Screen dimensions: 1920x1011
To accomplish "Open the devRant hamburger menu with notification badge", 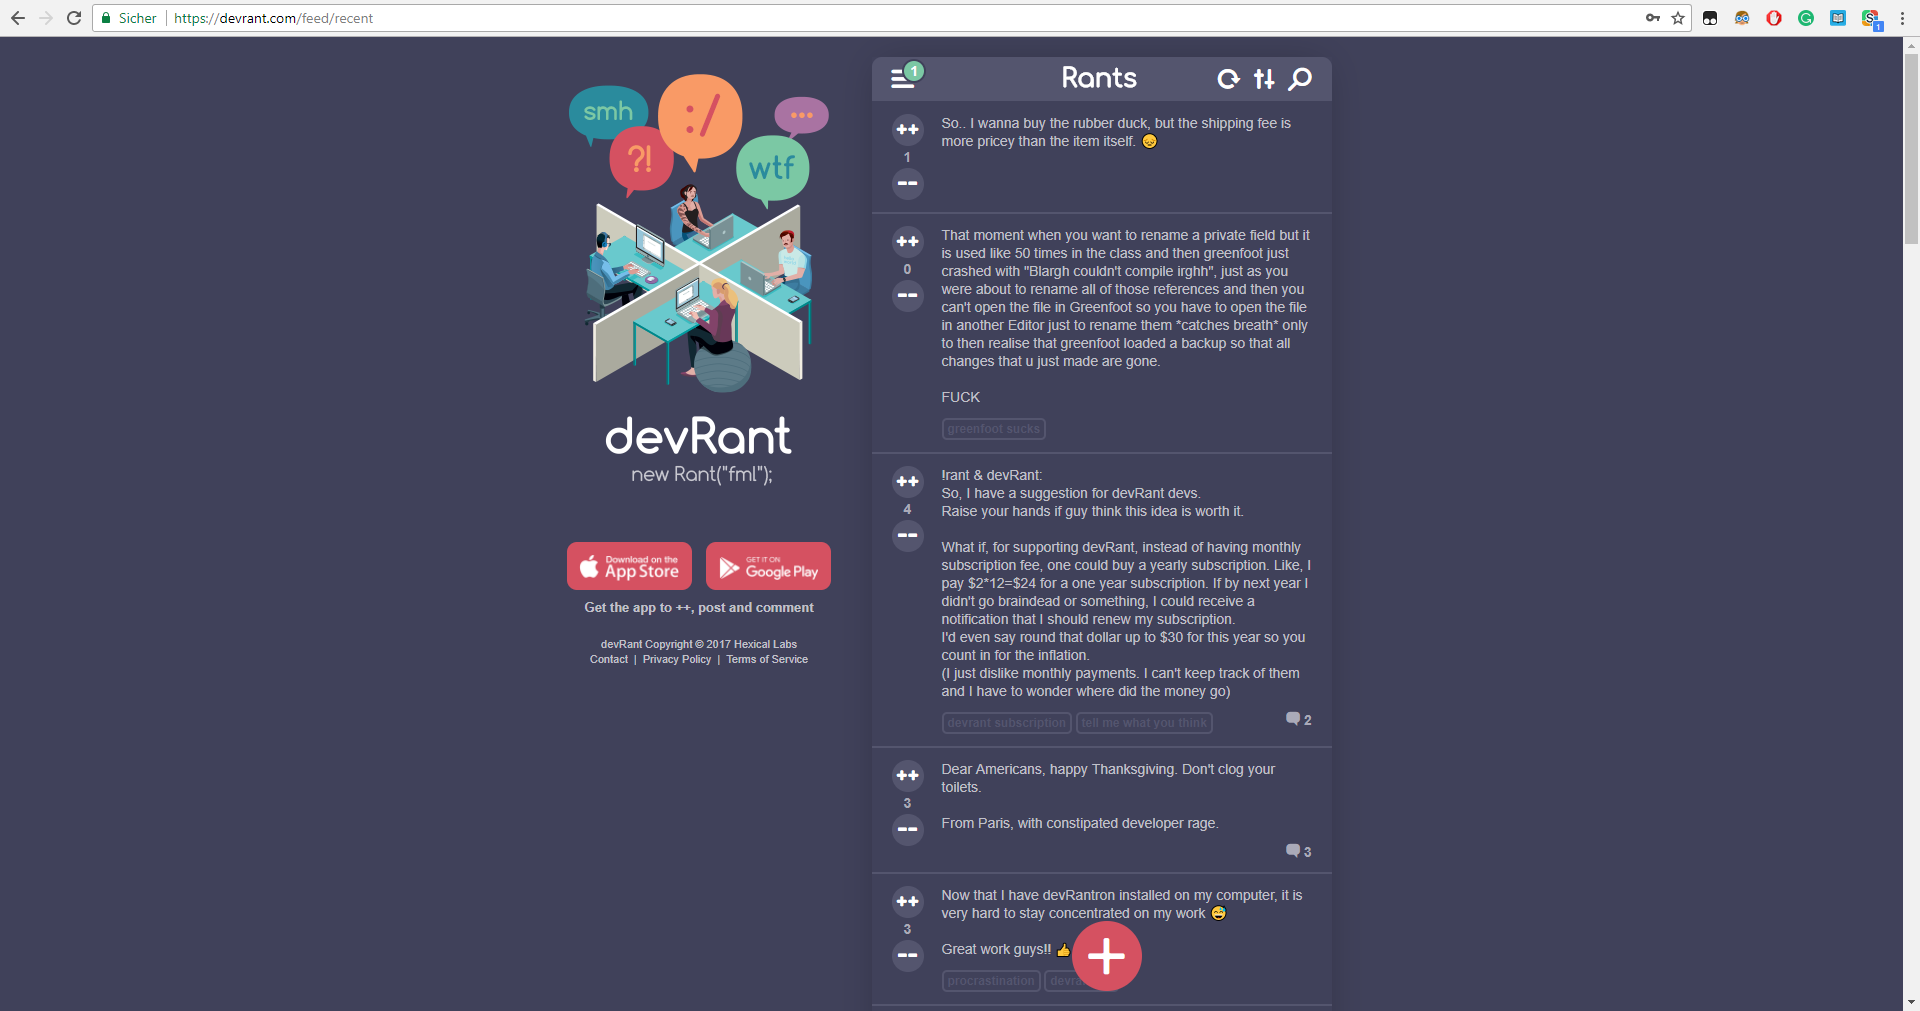I will coord(903,77).
